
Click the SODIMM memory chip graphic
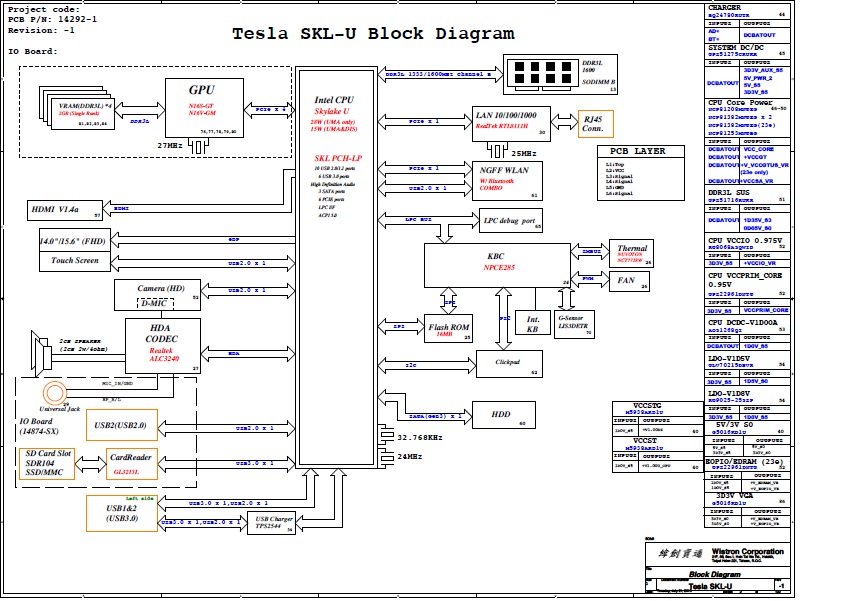544,74
